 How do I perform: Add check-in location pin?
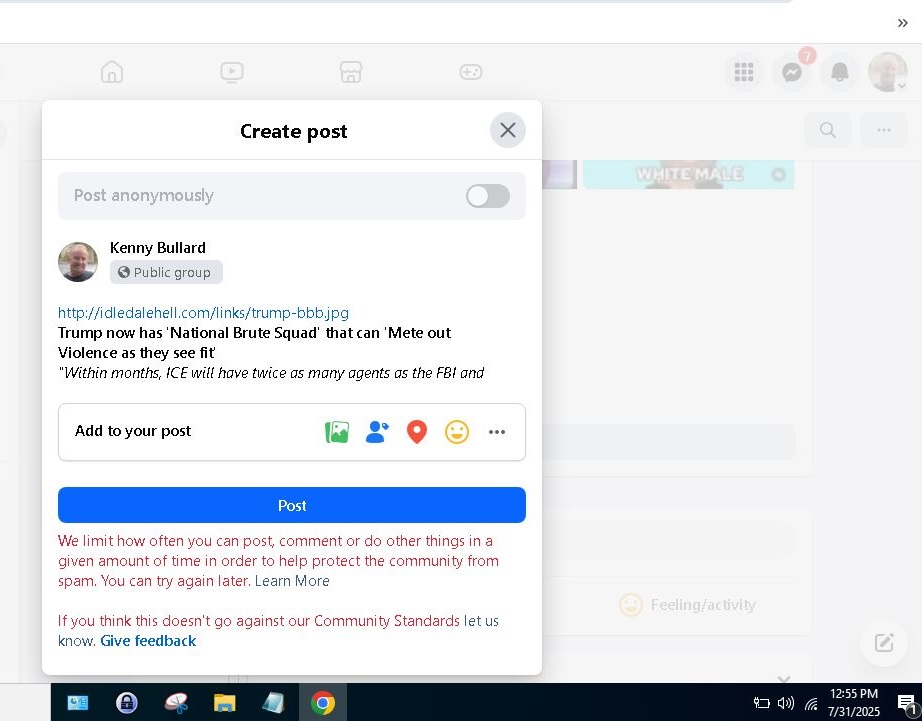coord(417,432)
